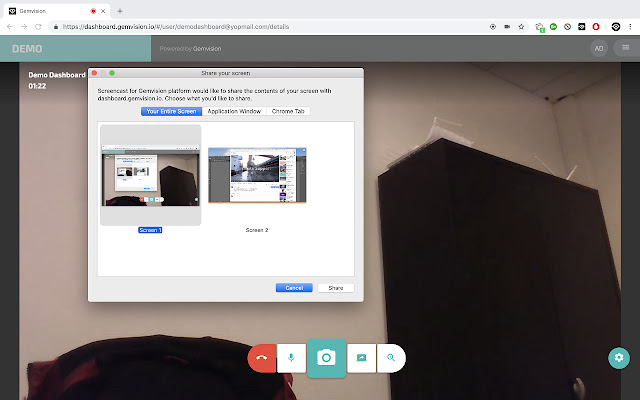
Task: Select the Gemvision browser tab
Action: click(57, 11)
